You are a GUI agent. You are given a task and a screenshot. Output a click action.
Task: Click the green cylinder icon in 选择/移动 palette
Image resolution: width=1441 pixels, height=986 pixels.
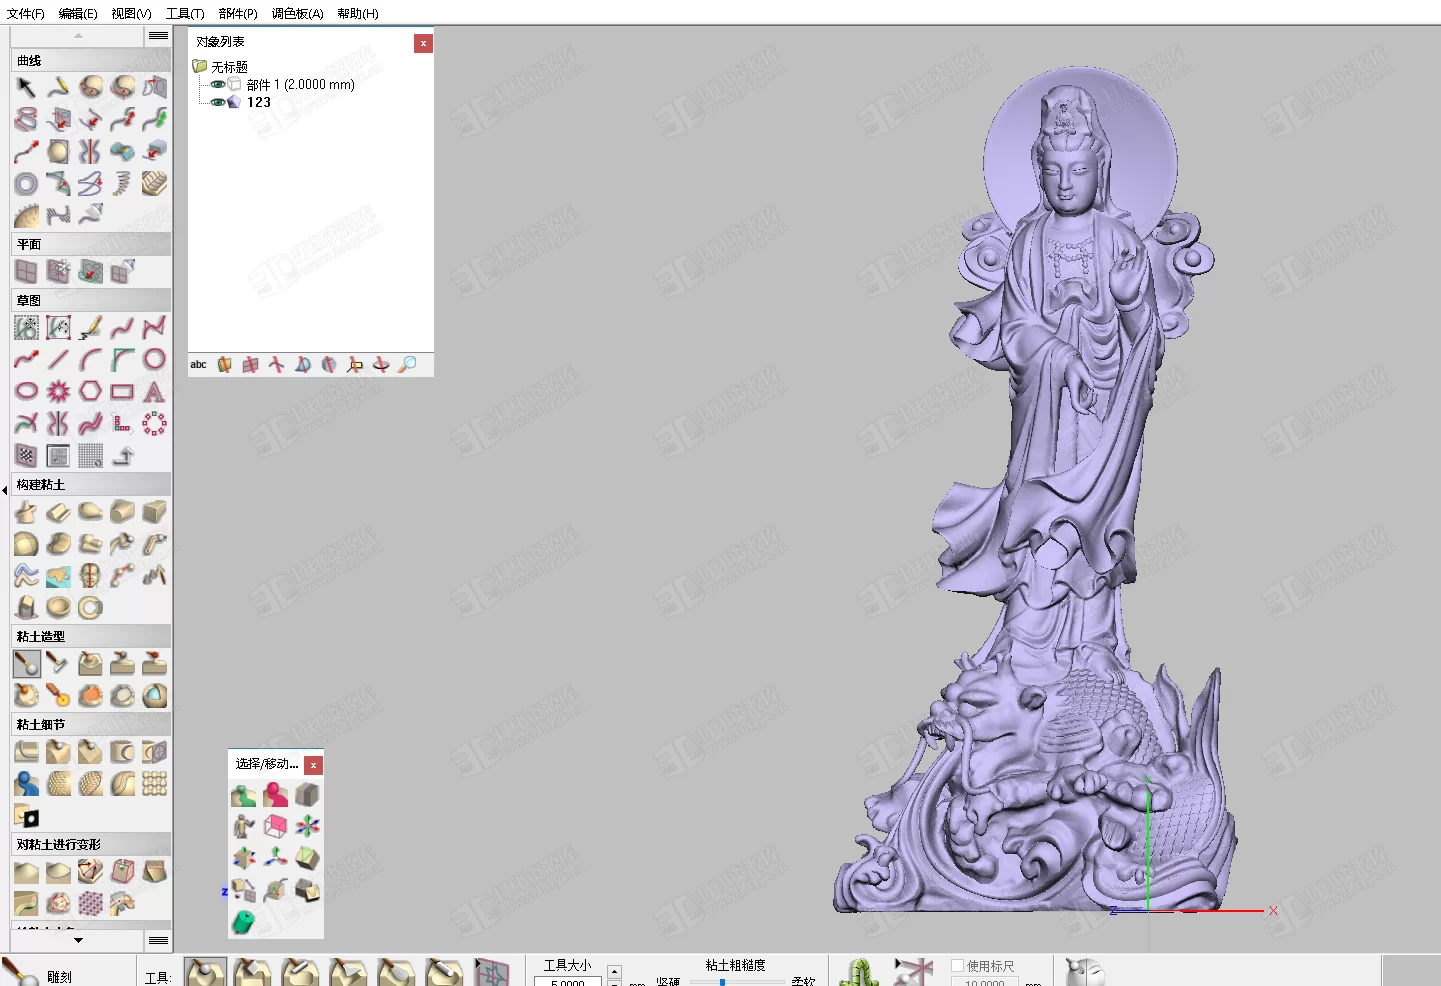coord(244,920)
